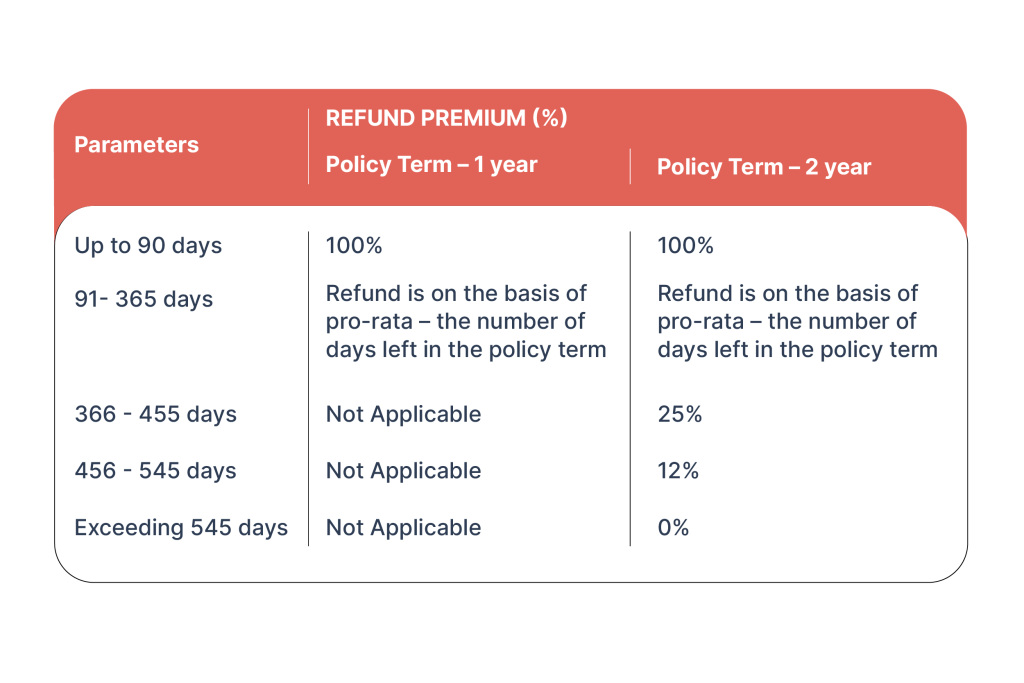Click the "Policy Term – 1 year" header

tap(431, 165)
